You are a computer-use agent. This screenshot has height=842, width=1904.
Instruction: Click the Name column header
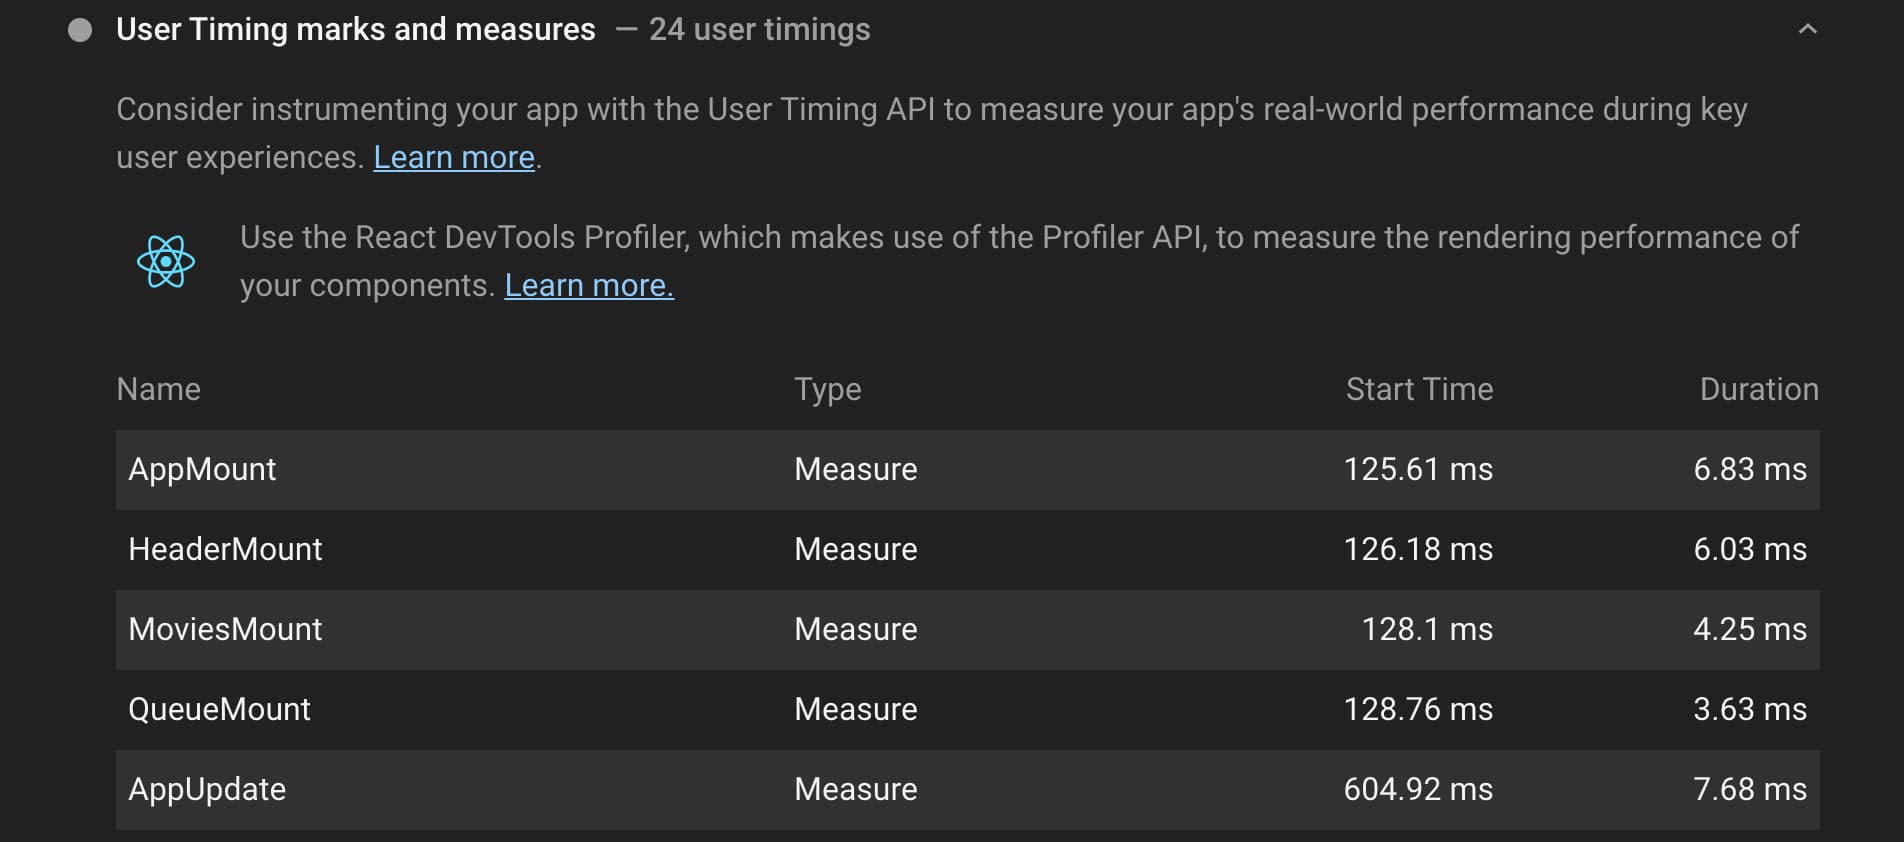pyautogui.click(x=158, y=389)
